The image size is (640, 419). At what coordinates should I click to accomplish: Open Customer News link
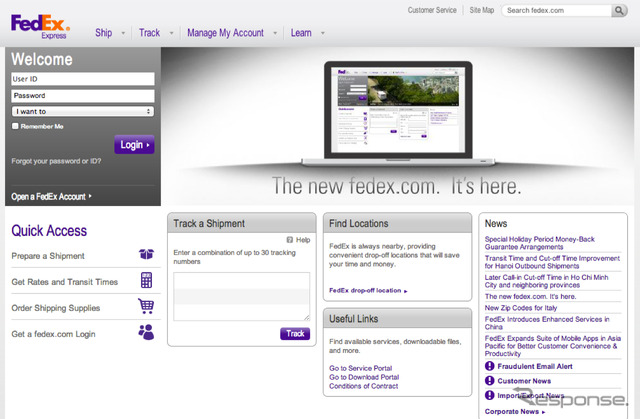coord(524,381)
